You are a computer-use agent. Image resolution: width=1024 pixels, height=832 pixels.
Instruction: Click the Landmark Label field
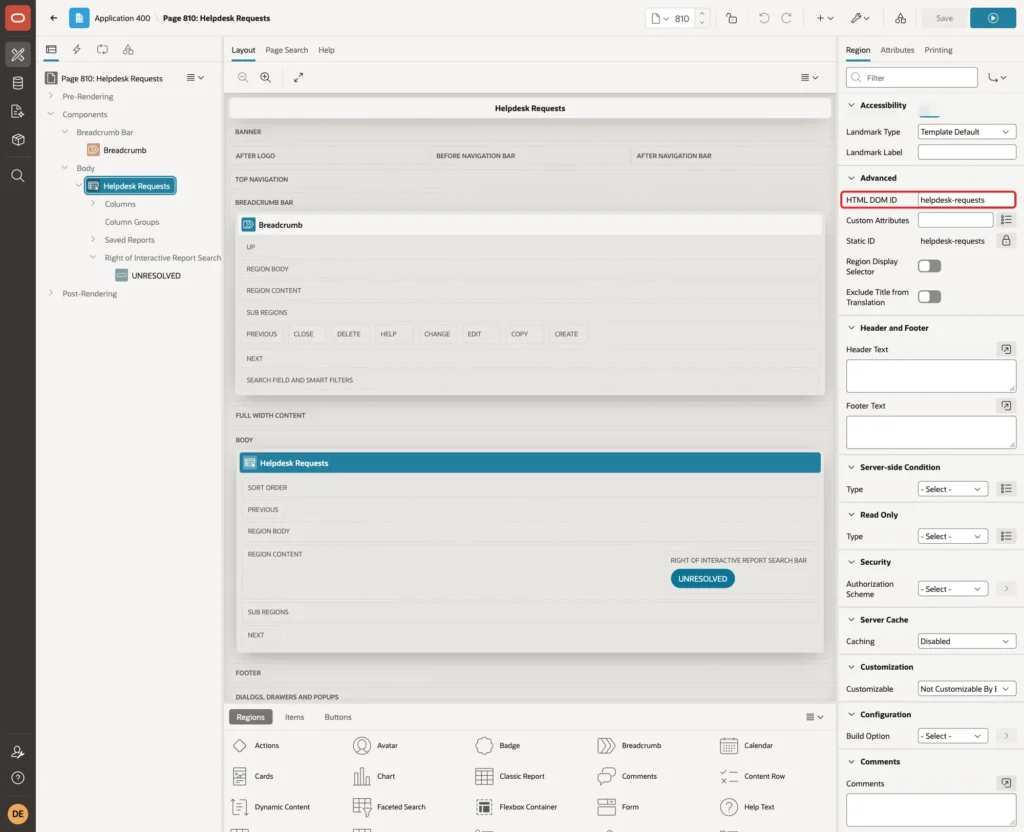tap(967, 152)
